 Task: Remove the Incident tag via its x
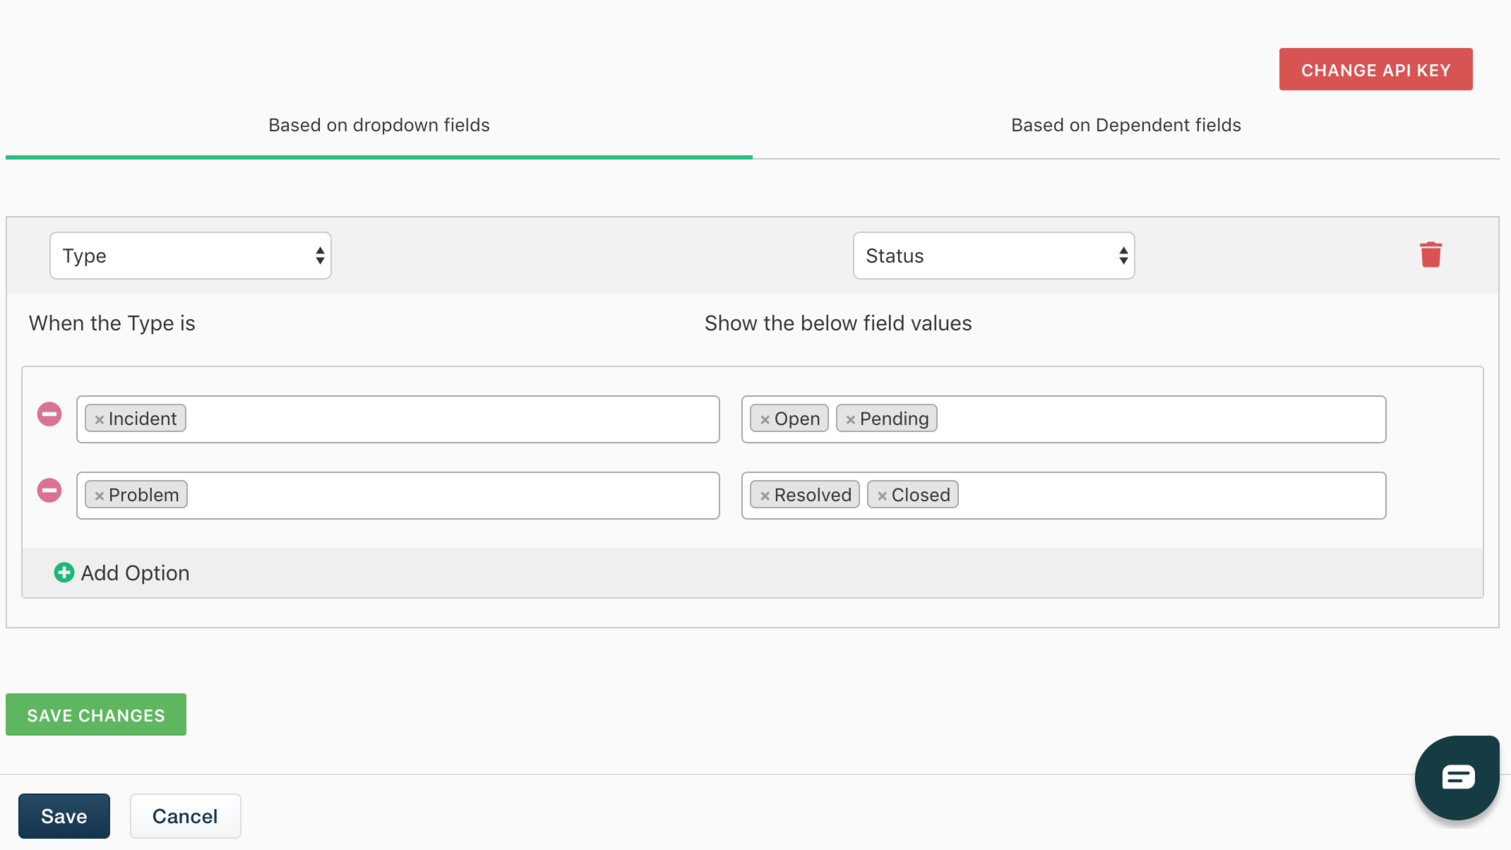[x=99, y=420]
